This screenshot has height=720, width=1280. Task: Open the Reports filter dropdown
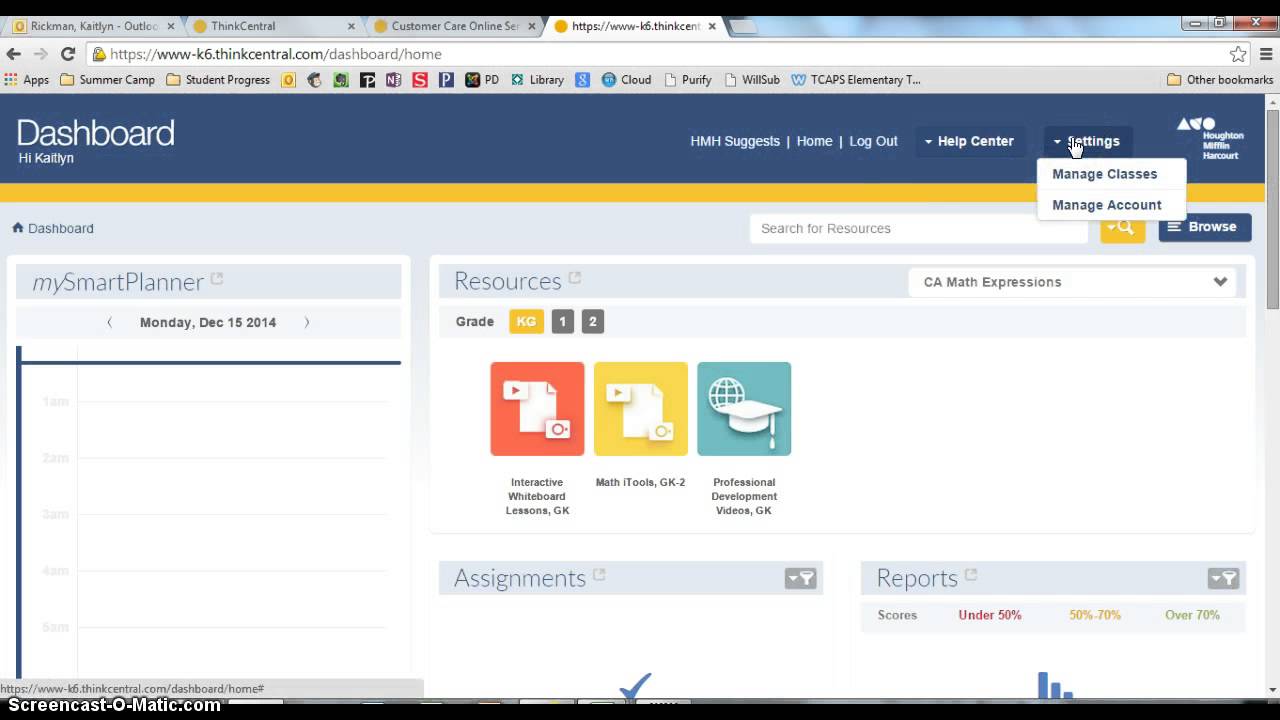[x=1224, y=578]
